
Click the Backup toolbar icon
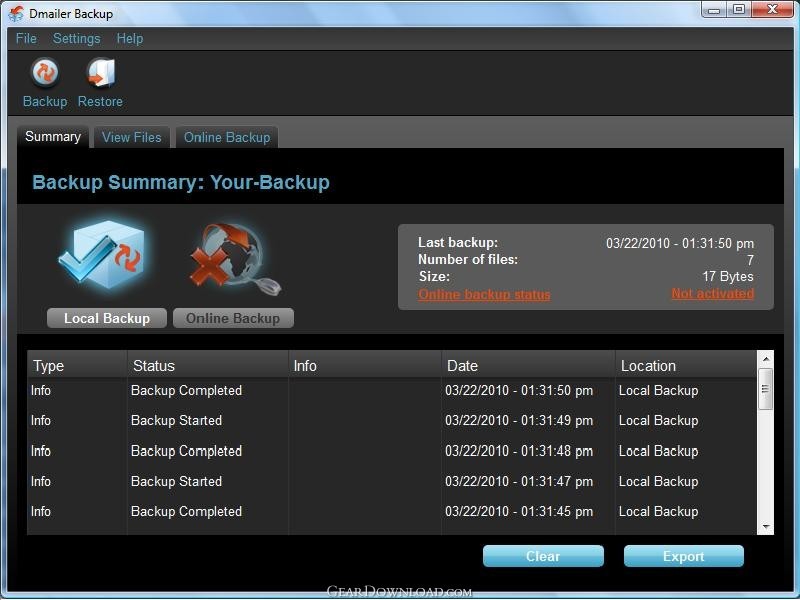coord(44,75)
